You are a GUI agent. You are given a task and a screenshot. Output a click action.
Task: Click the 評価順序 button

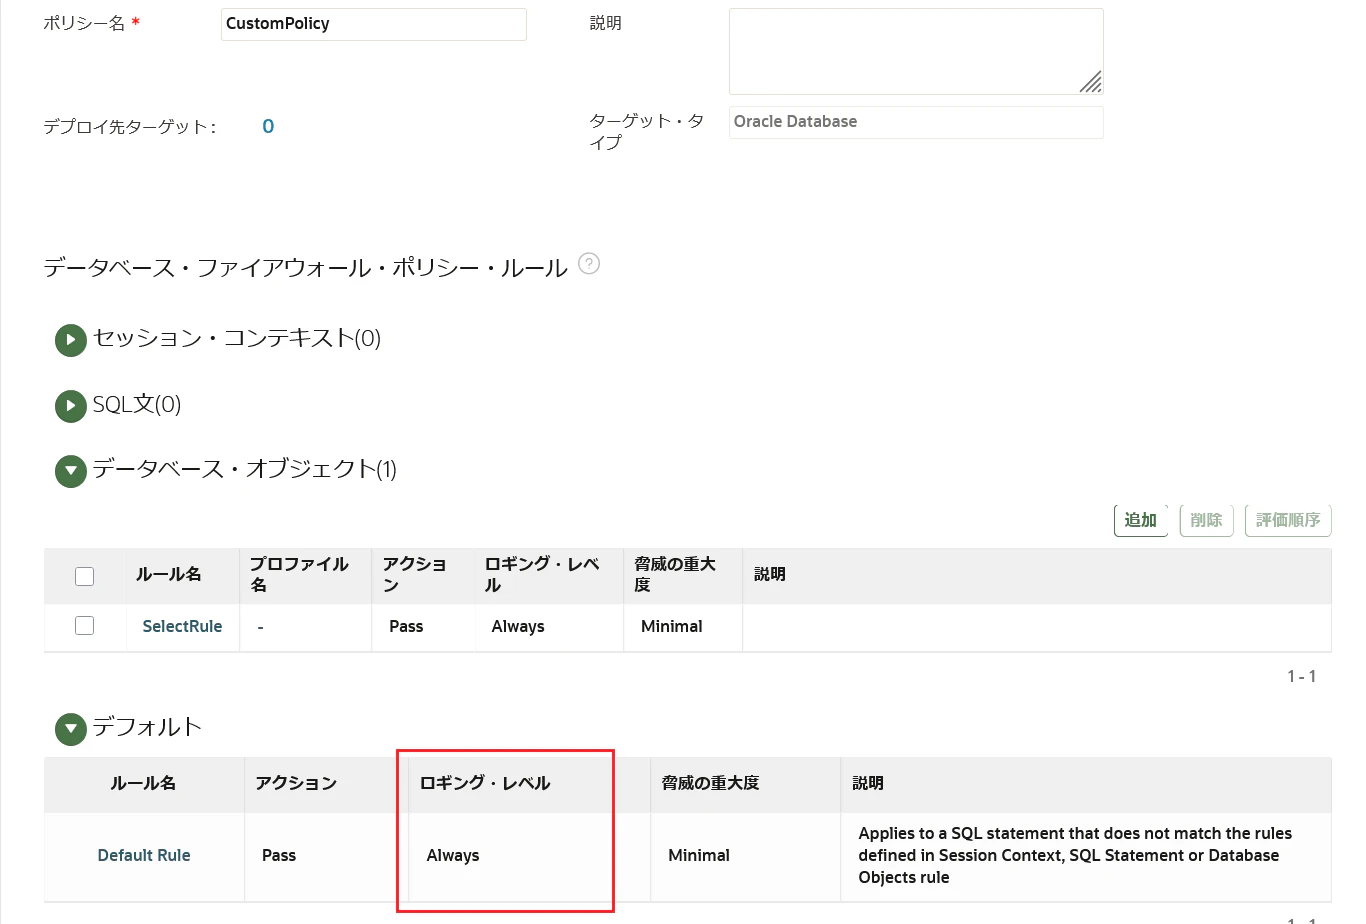point(1288,520)
